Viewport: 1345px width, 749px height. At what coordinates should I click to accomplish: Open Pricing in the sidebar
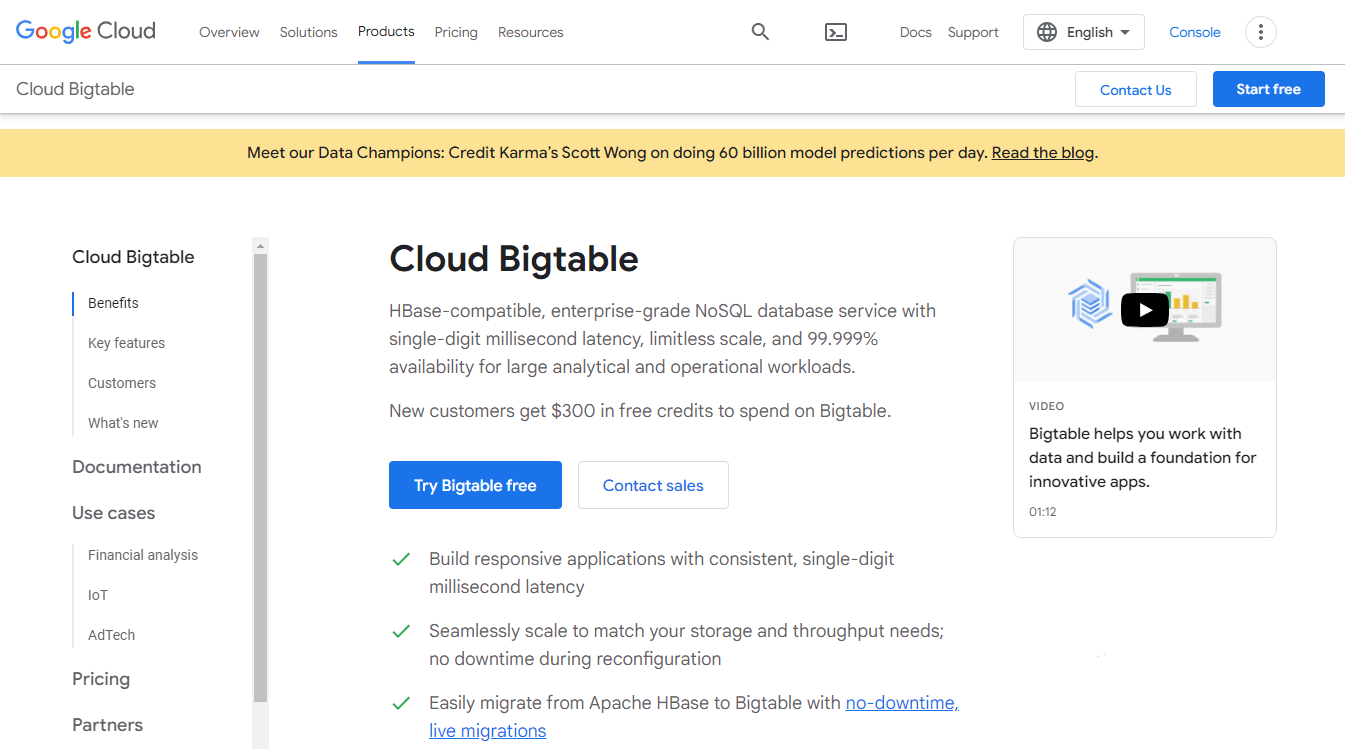[101, 679]
